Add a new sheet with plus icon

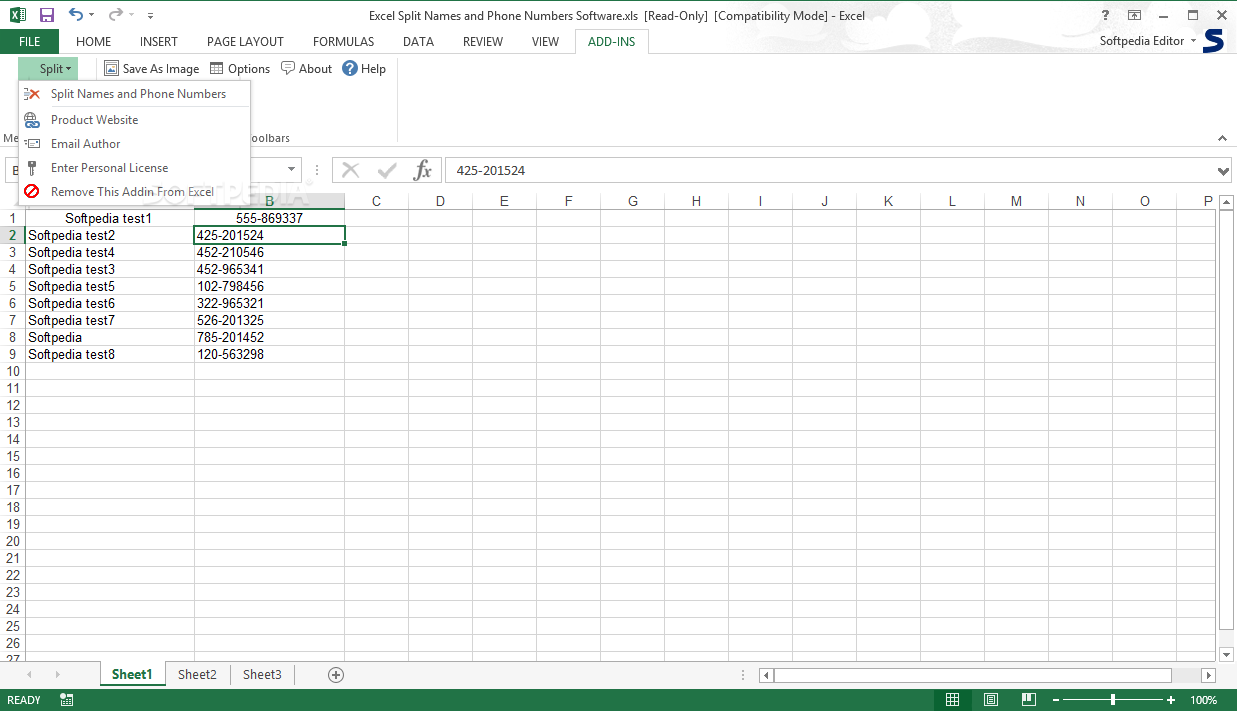pyautogui.click(x=336, y=675)
